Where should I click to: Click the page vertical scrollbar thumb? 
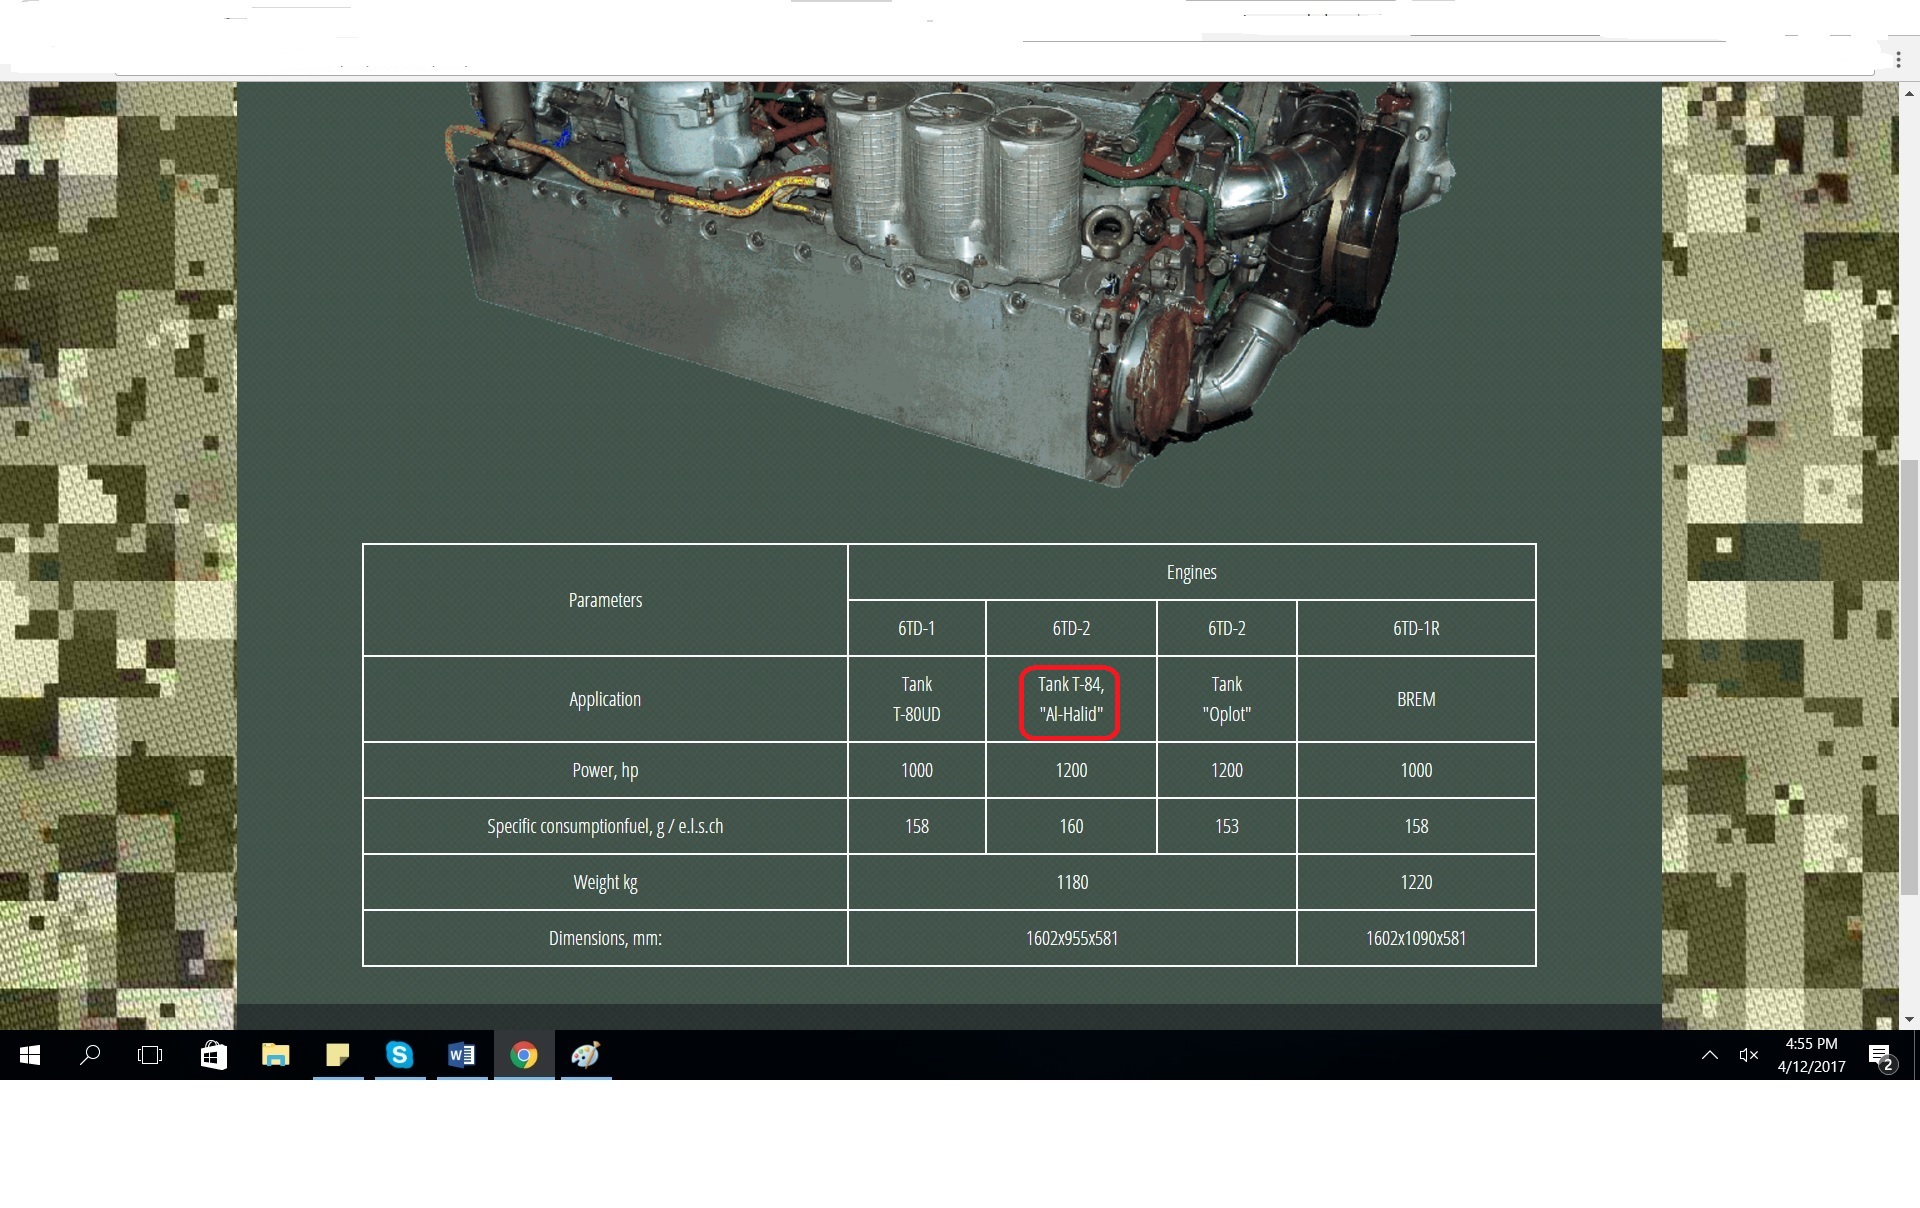tap(1909, 676)
